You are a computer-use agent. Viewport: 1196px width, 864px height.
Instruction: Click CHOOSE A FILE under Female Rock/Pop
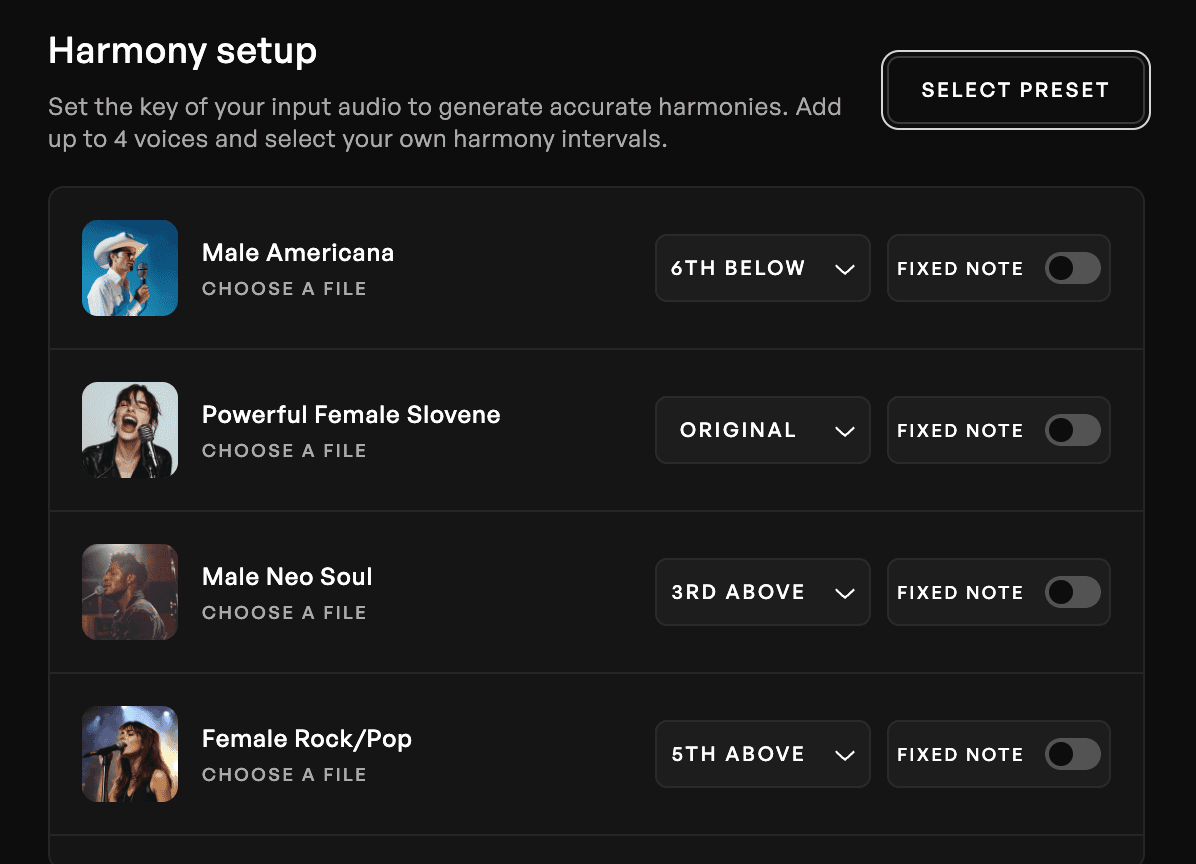point(284,775)
